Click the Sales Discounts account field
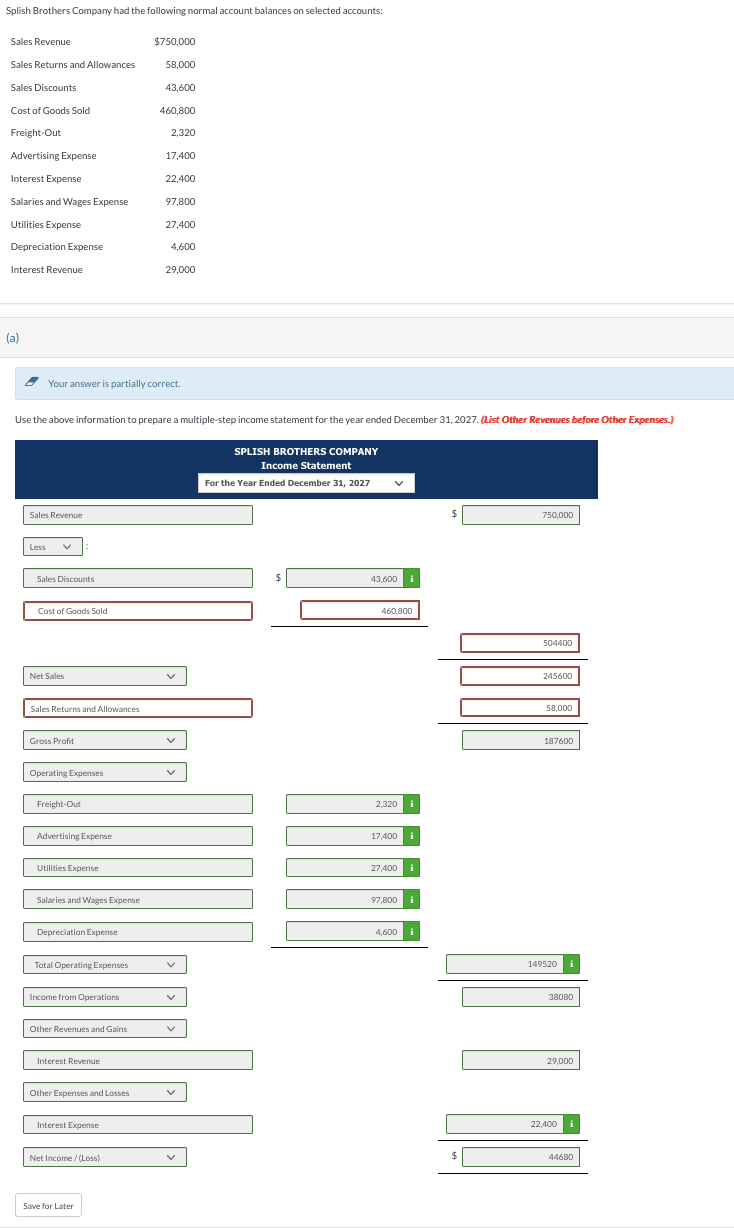Screen dimensions: 734x1228 tap(138, 579)
